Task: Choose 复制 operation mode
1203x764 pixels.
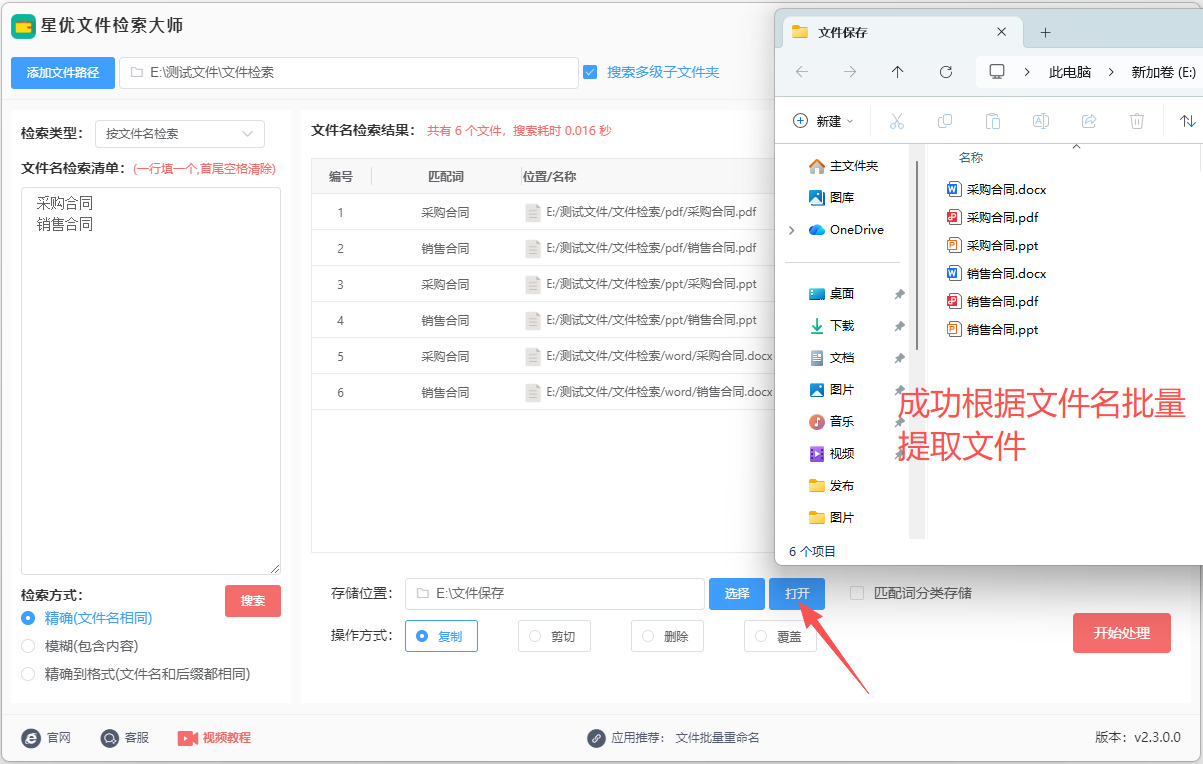Action: tap(441, 636)
